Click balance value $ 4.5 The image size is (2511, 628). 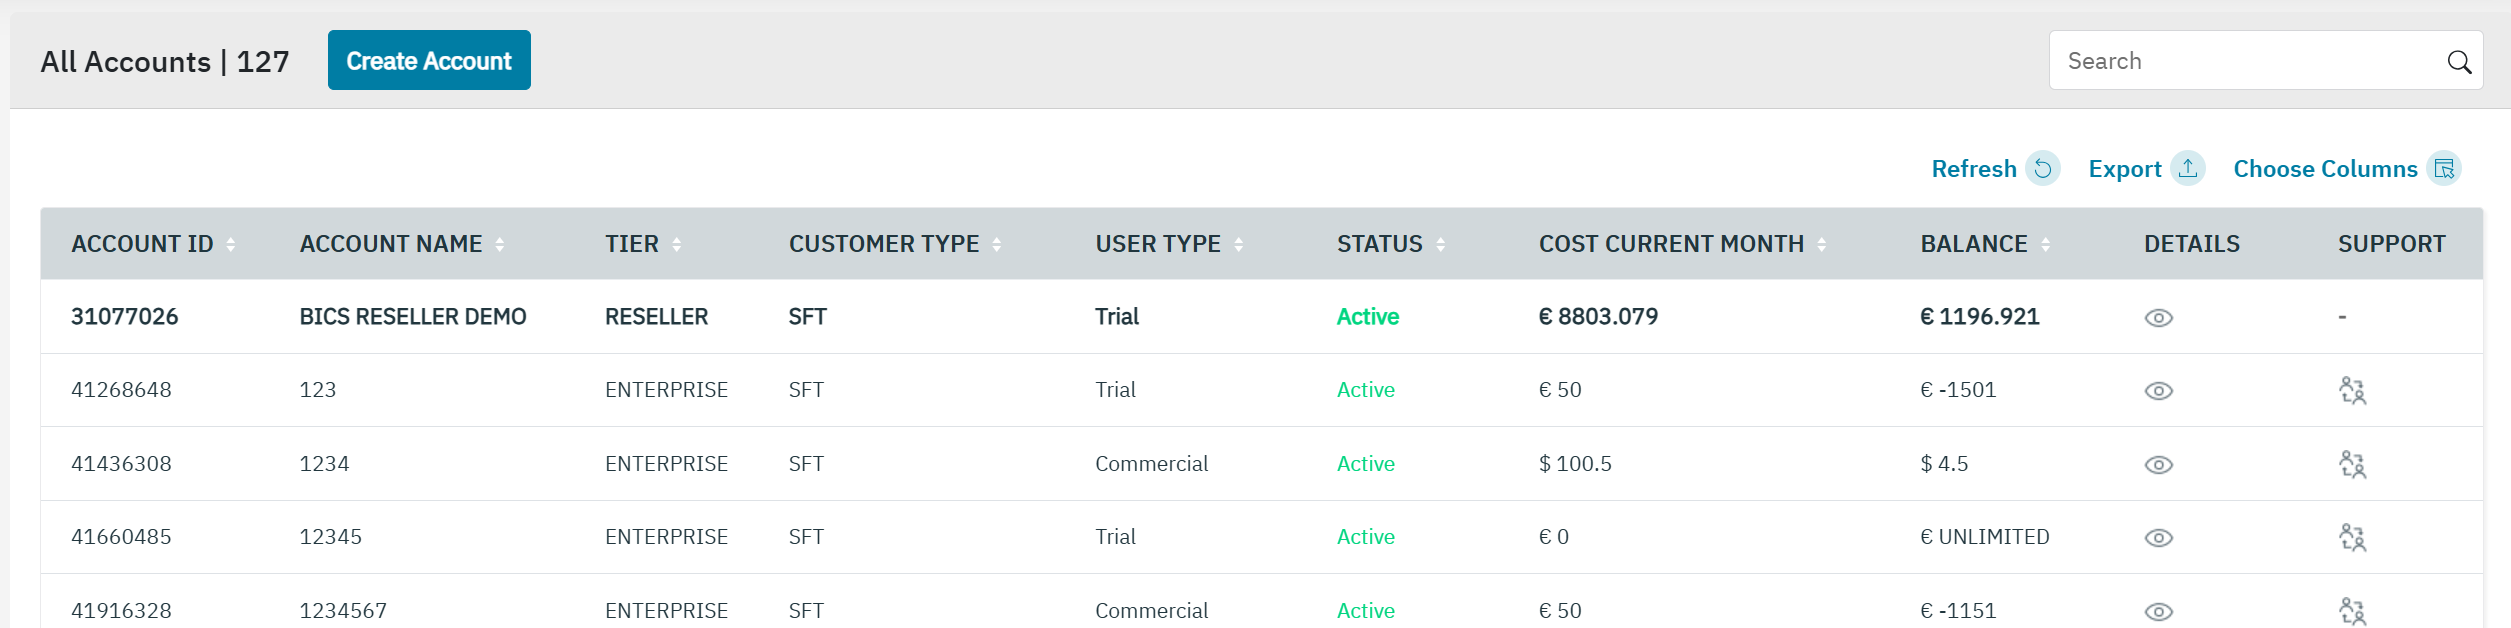pyautogui.click(x=1944, y=464)
